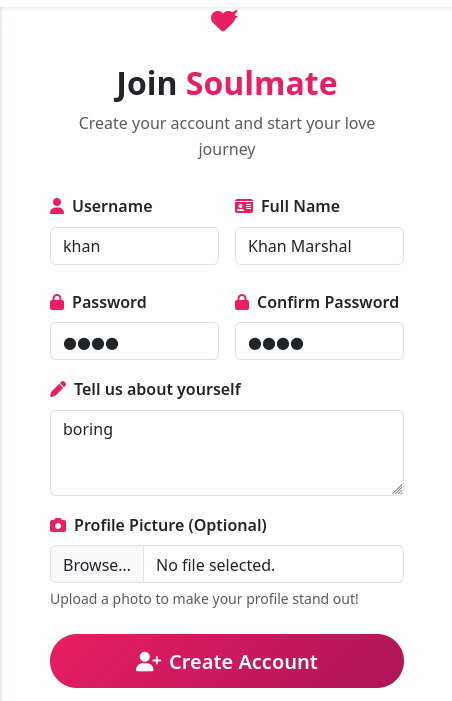
Task: Click the lock icon next to Password
Action: pyautogui.click(x=57, y=302)
